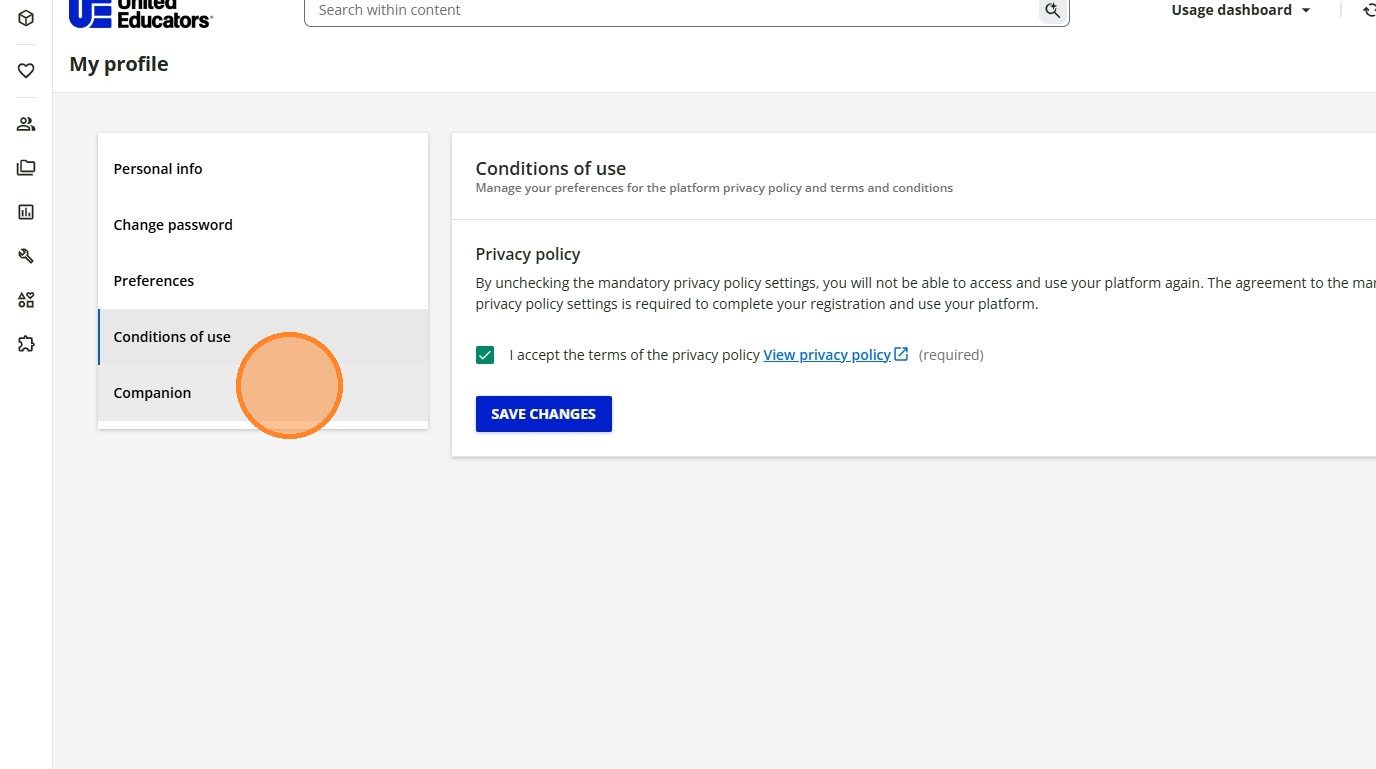The image size is (1376, 769).
Task: Click the SAVE CHANGES button
Action: pyautogui.click(x=544, y=414)
